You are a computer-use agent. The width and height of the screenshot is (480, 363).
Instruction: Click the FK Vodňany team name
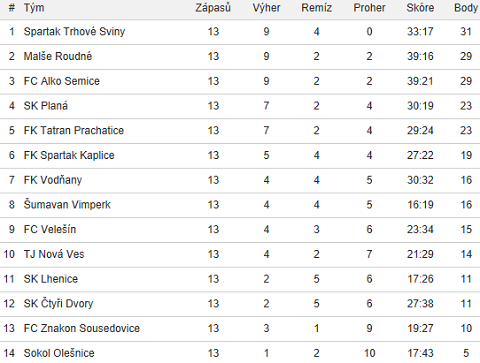pos(53,180)
